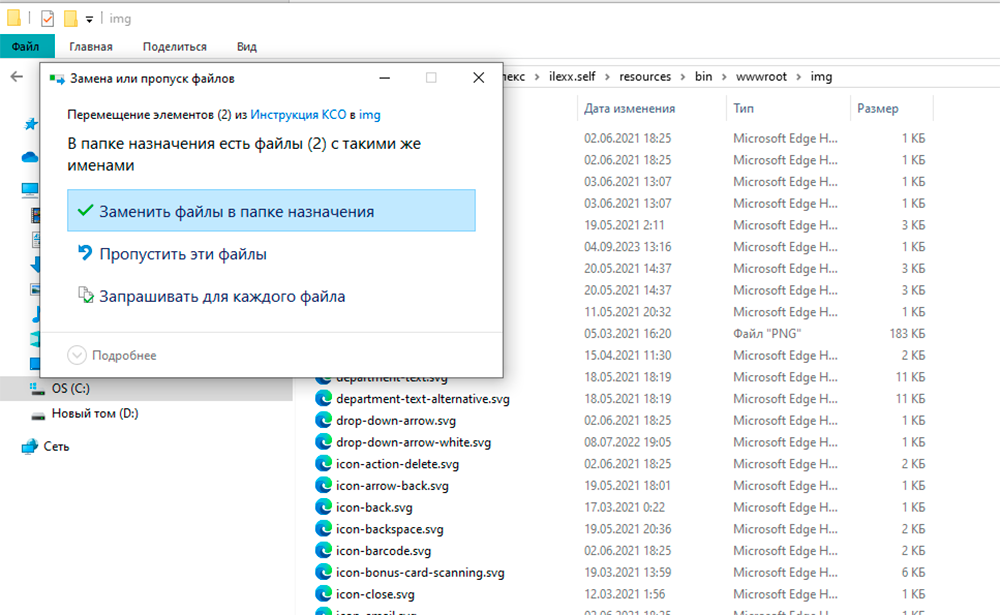Viewport: 1000px width, 615px height.
Task: Go back using the Explorer back arrow
Action: coord(17,77)
